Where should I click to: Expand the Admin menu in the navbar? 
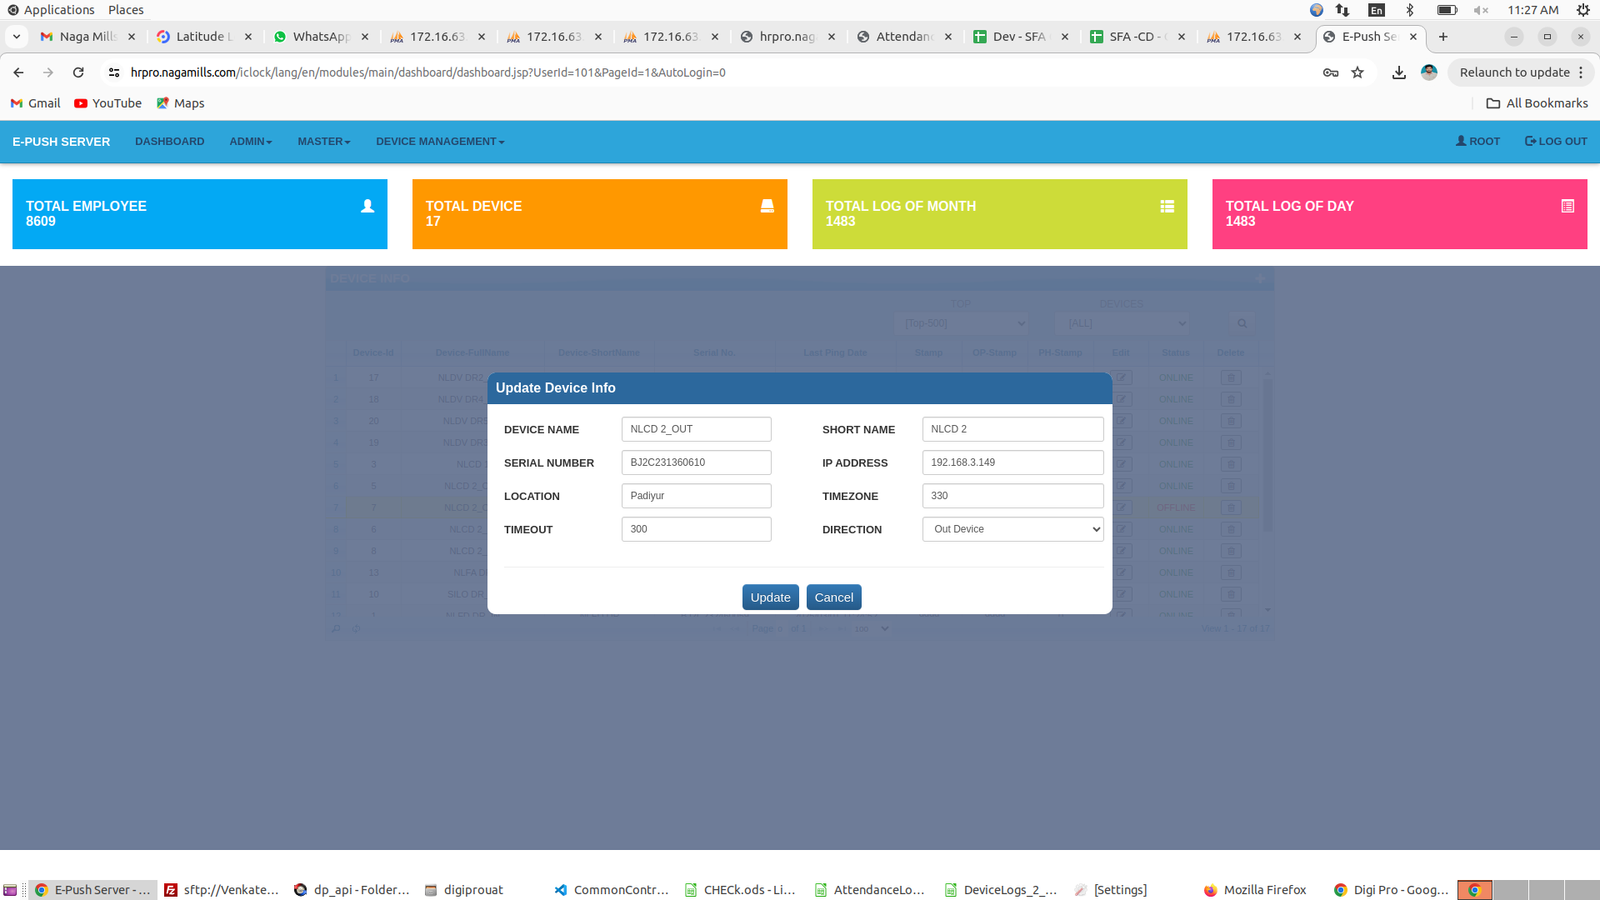click(250, 142)
